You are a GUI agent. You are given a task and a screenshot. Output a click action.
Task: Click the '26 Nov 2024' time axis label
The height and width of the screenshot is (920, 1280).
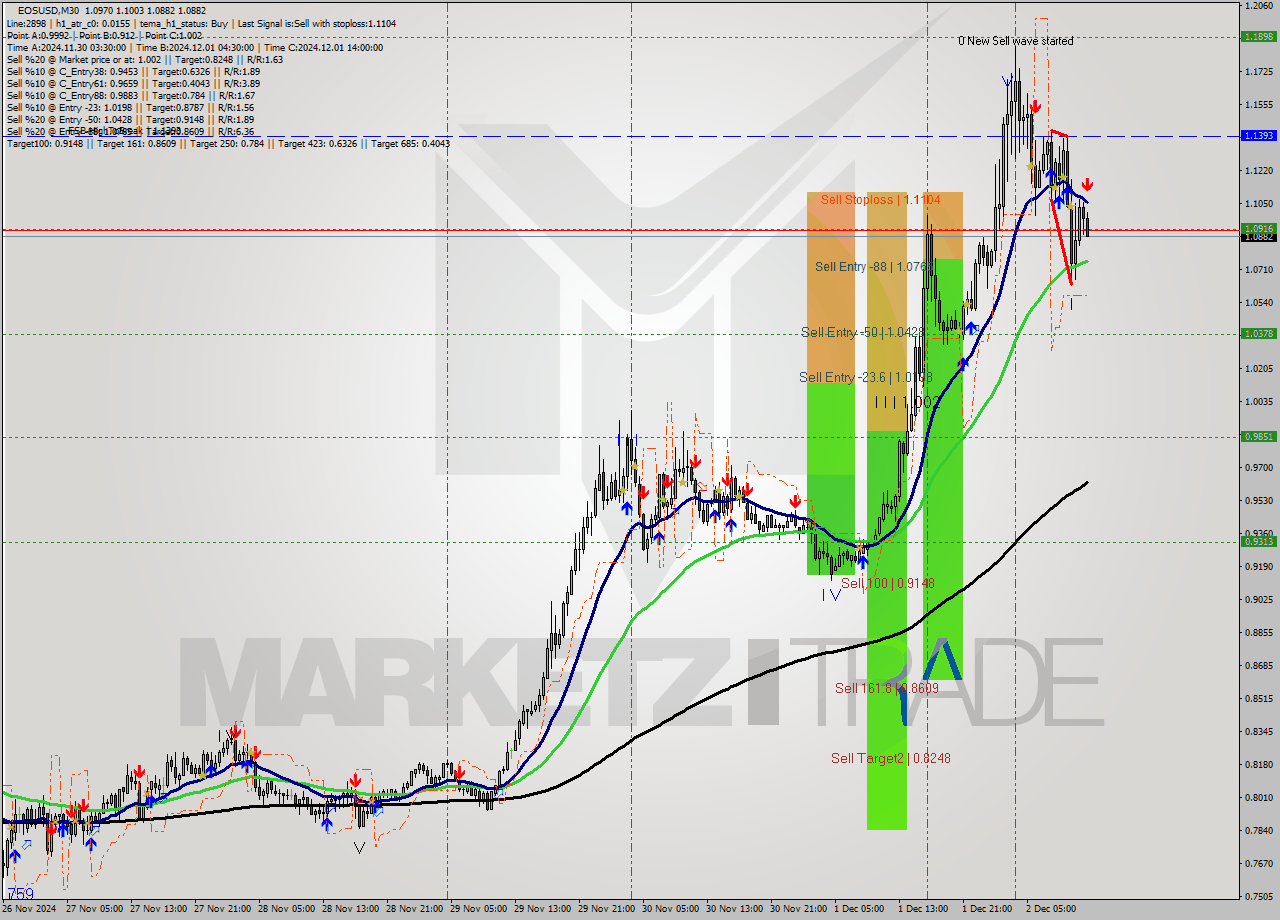30,909
